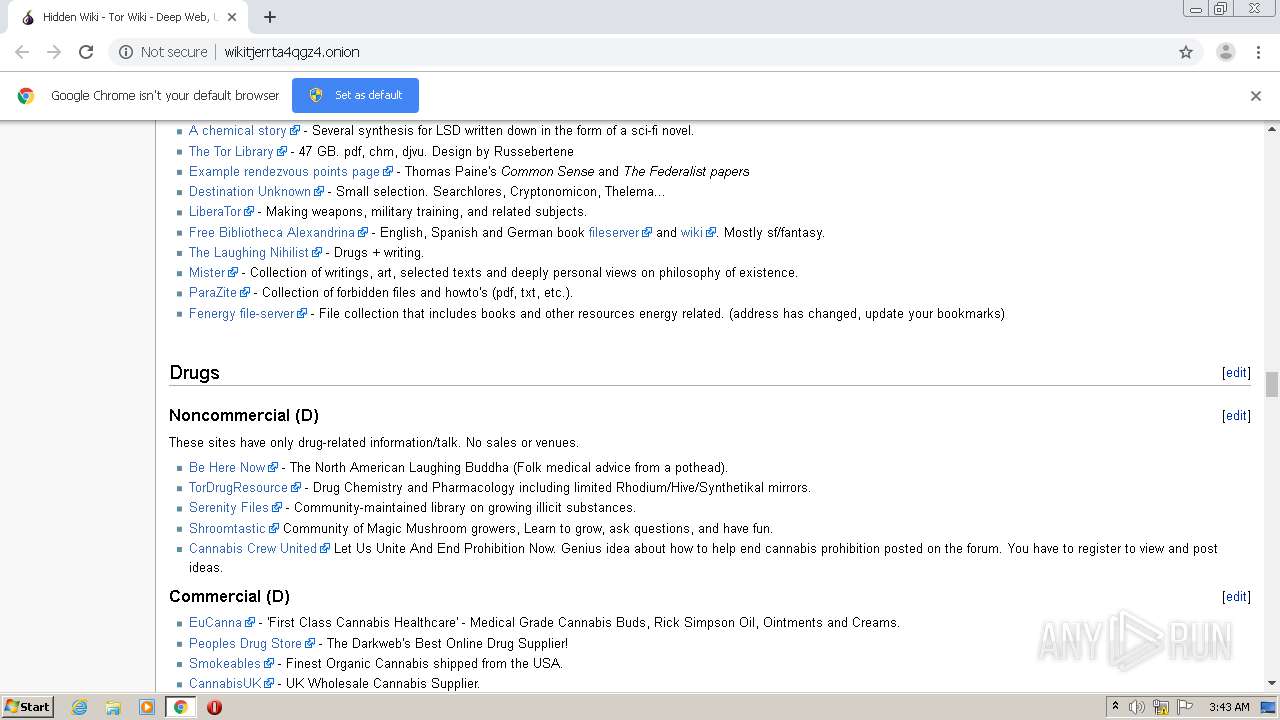The image size is (1280, 720).
Task: Open the Not secure site info icon
Action: pyautogui.click(x=126, y=52)
